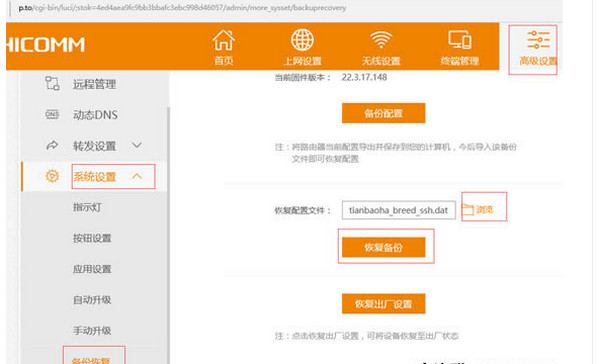Open the 首页 home icon
This screenshot has height=364, width=600.
coord(223,40)
